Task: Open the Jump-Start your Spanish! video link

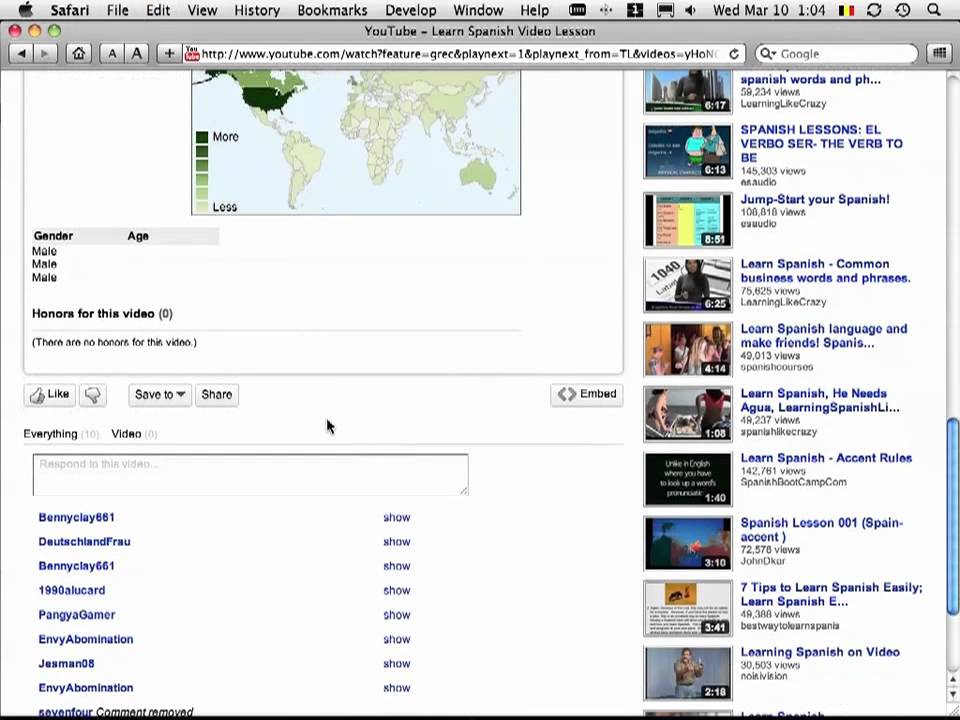Action: click(815, 200)
